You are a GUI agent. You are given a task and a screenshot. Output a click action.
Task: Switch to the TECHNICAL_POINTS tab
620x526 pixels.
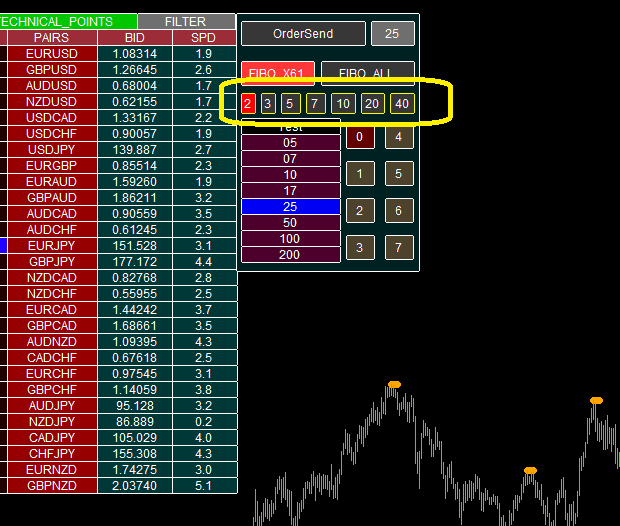[x=68, y=21]
